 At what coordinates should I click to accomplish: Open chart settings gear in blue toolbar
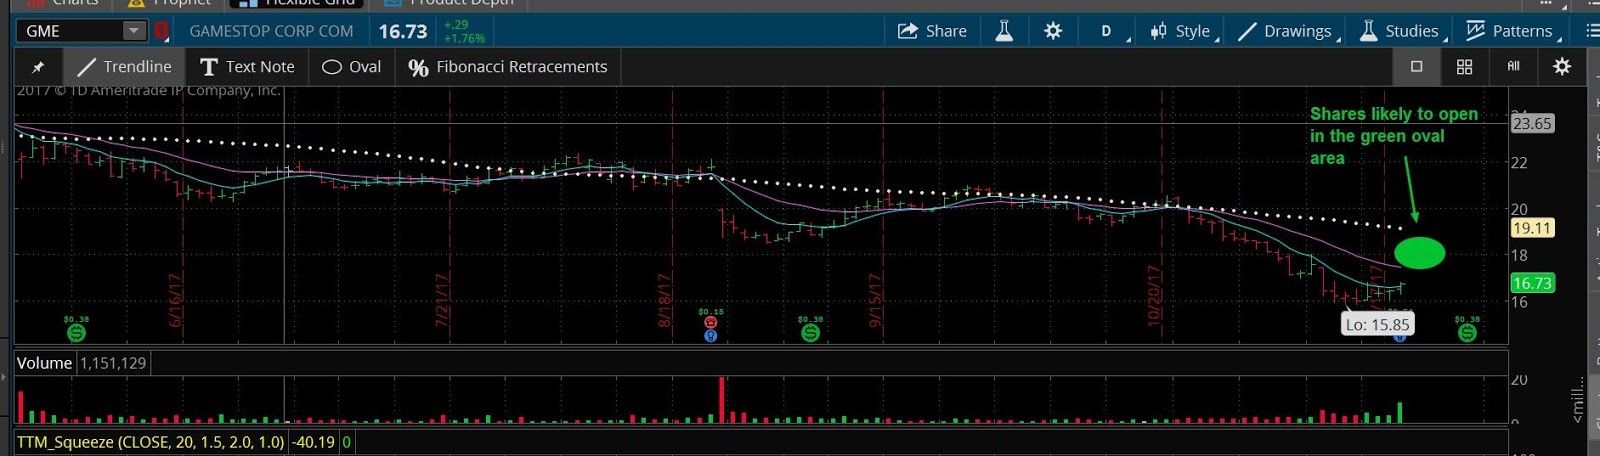pyautogui.click(x=1053, y=31)
